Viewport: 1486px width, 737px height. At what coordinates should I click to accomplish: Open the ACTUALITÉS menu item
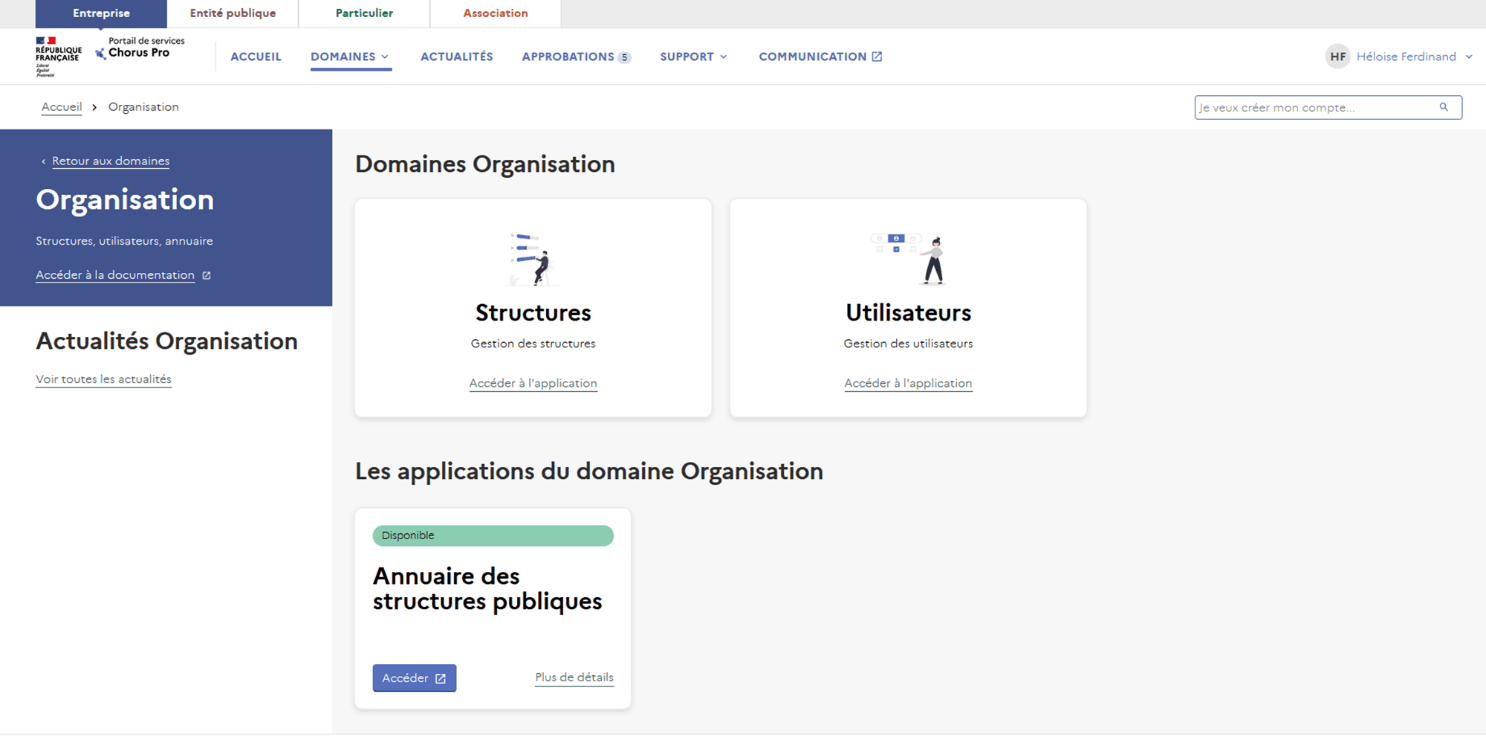(456, 56)
